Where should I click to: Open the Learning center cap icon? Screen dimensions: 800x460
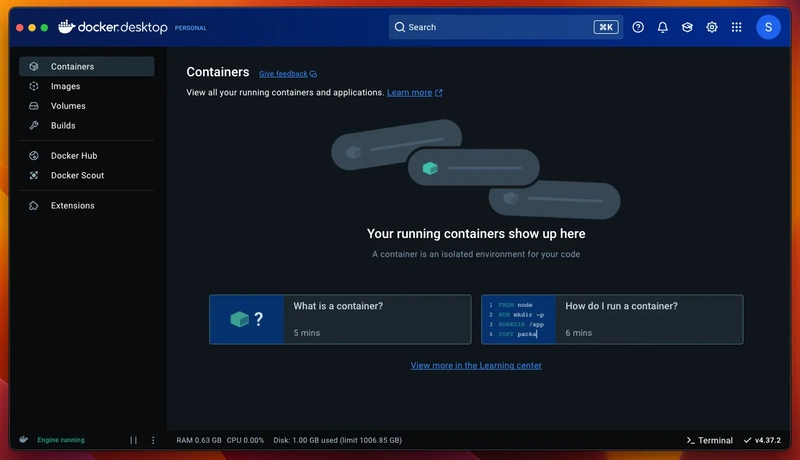[687, 27]
